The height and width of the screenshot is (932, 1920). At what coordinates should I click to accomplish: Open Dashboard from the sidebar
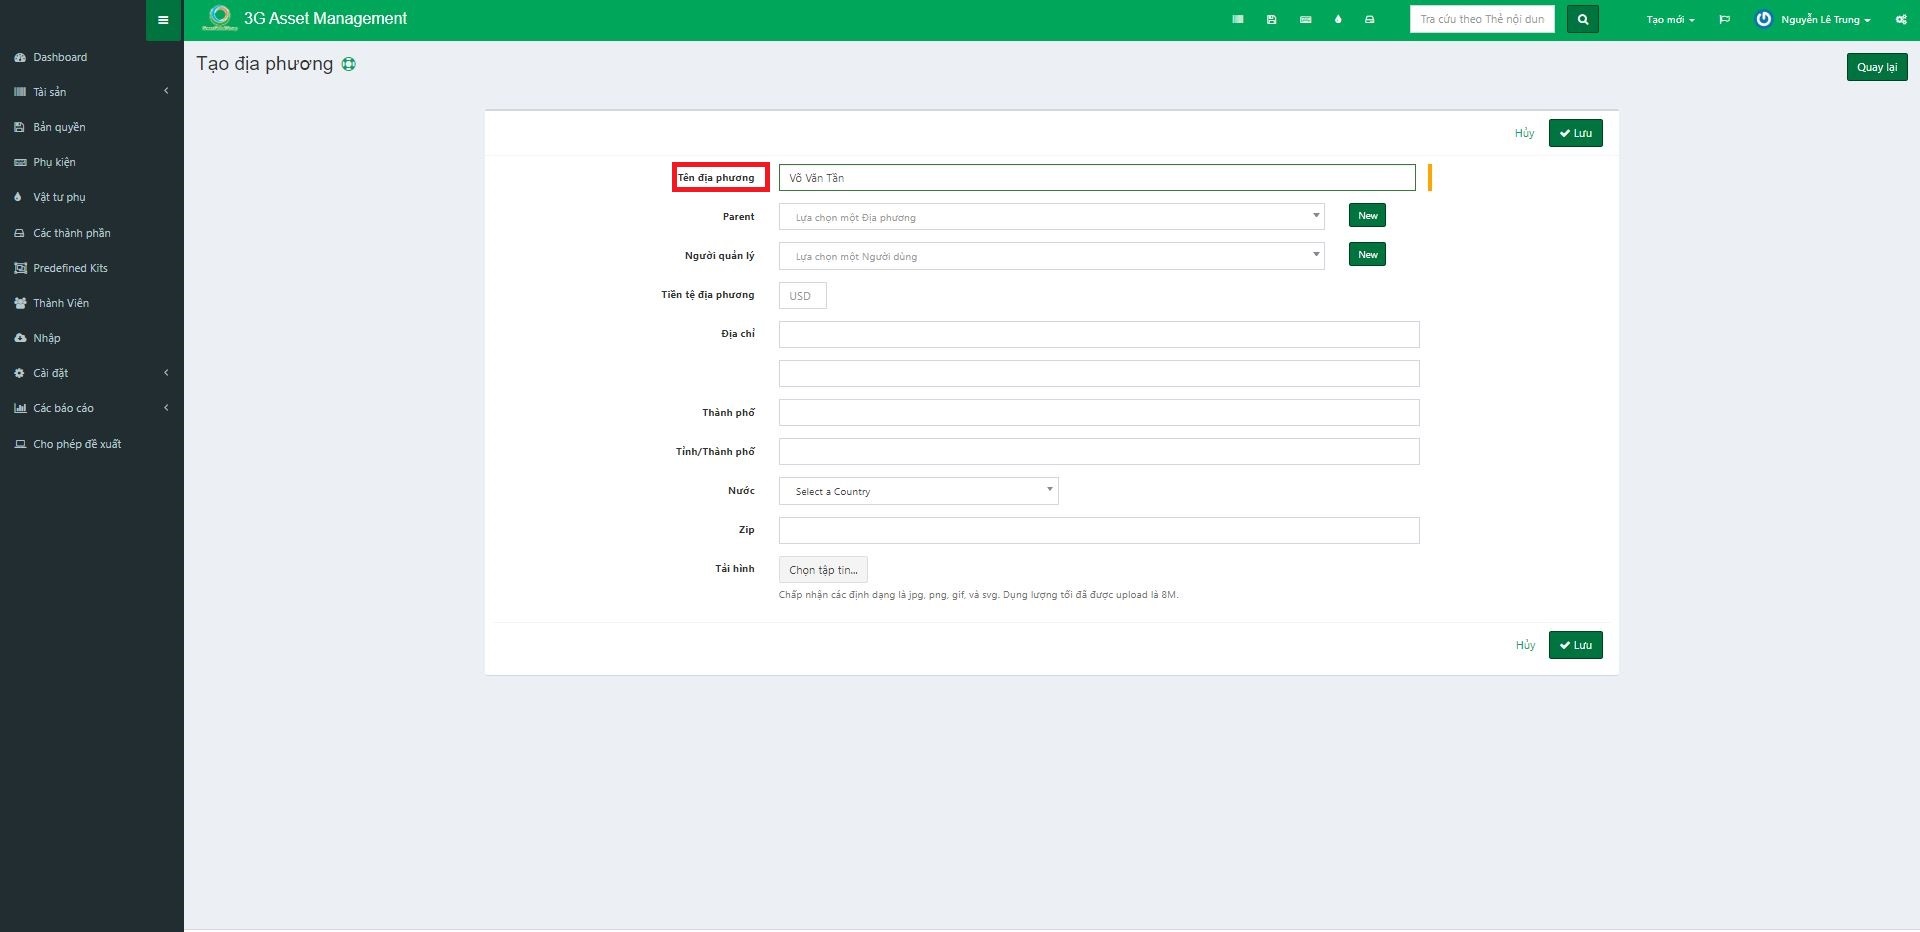60,57
